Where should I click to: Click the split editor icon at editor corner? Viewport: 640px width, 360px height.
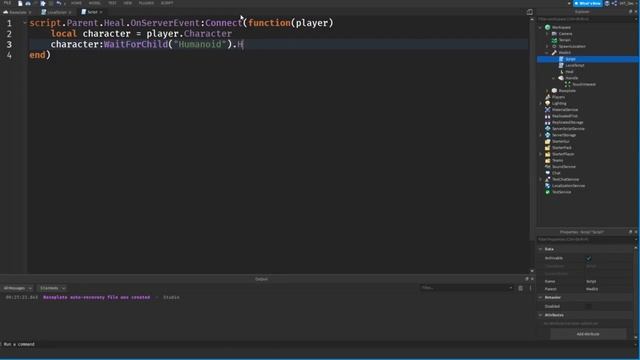(530, 12)
